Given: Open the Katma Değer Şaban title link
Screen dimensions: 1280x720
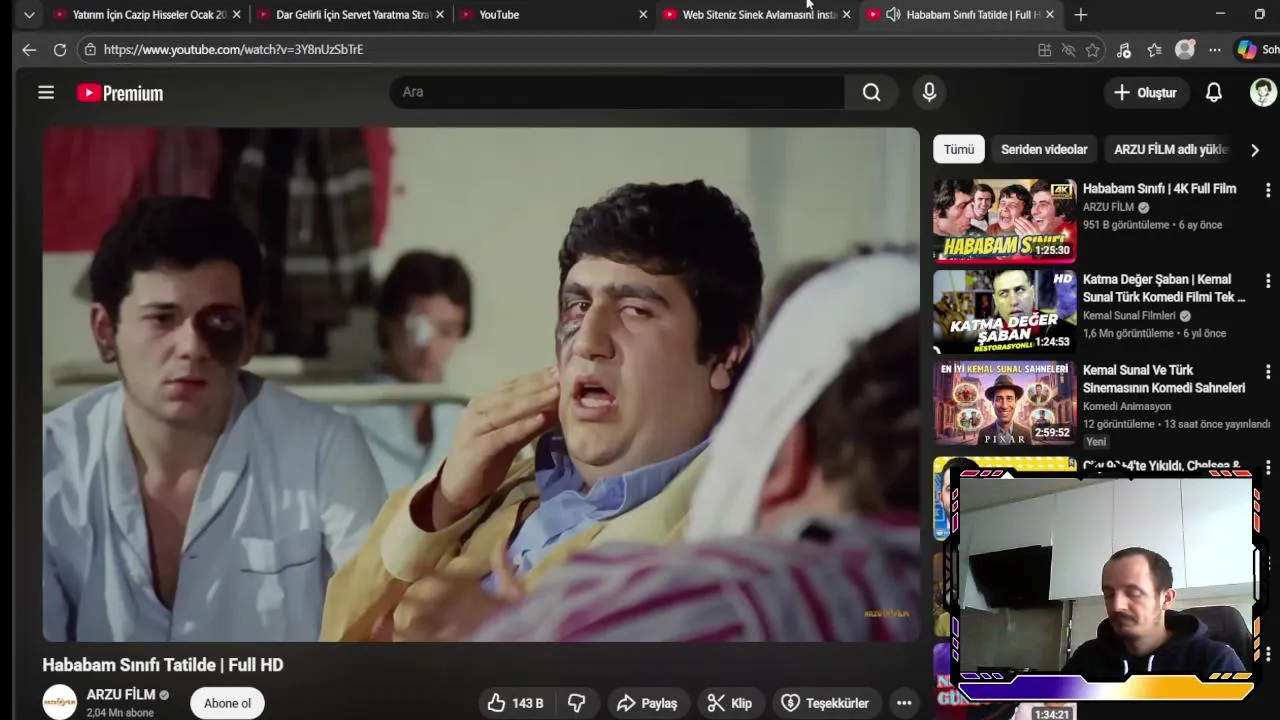Looking at the screenshot, I should click(1164, 288).
